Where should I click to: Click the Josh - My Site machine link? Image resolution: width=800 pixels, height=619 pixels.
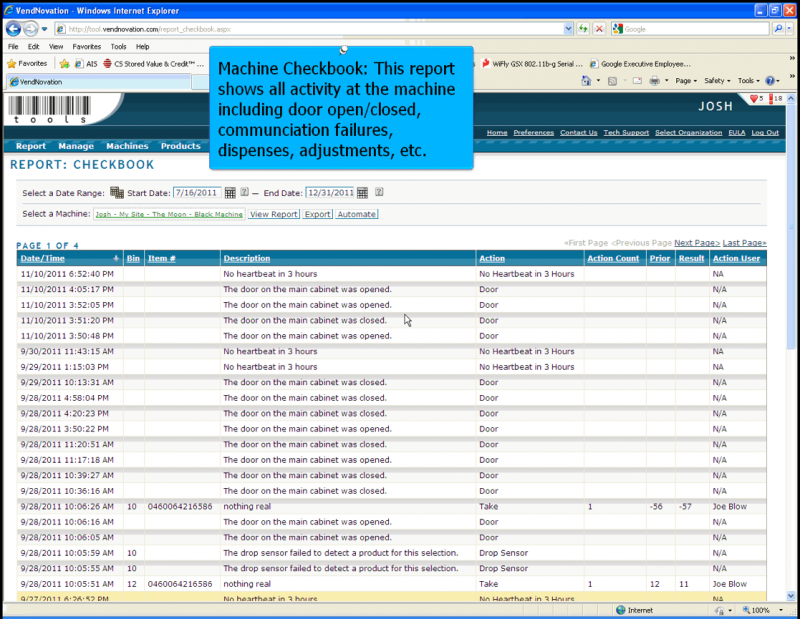(169, 214)
